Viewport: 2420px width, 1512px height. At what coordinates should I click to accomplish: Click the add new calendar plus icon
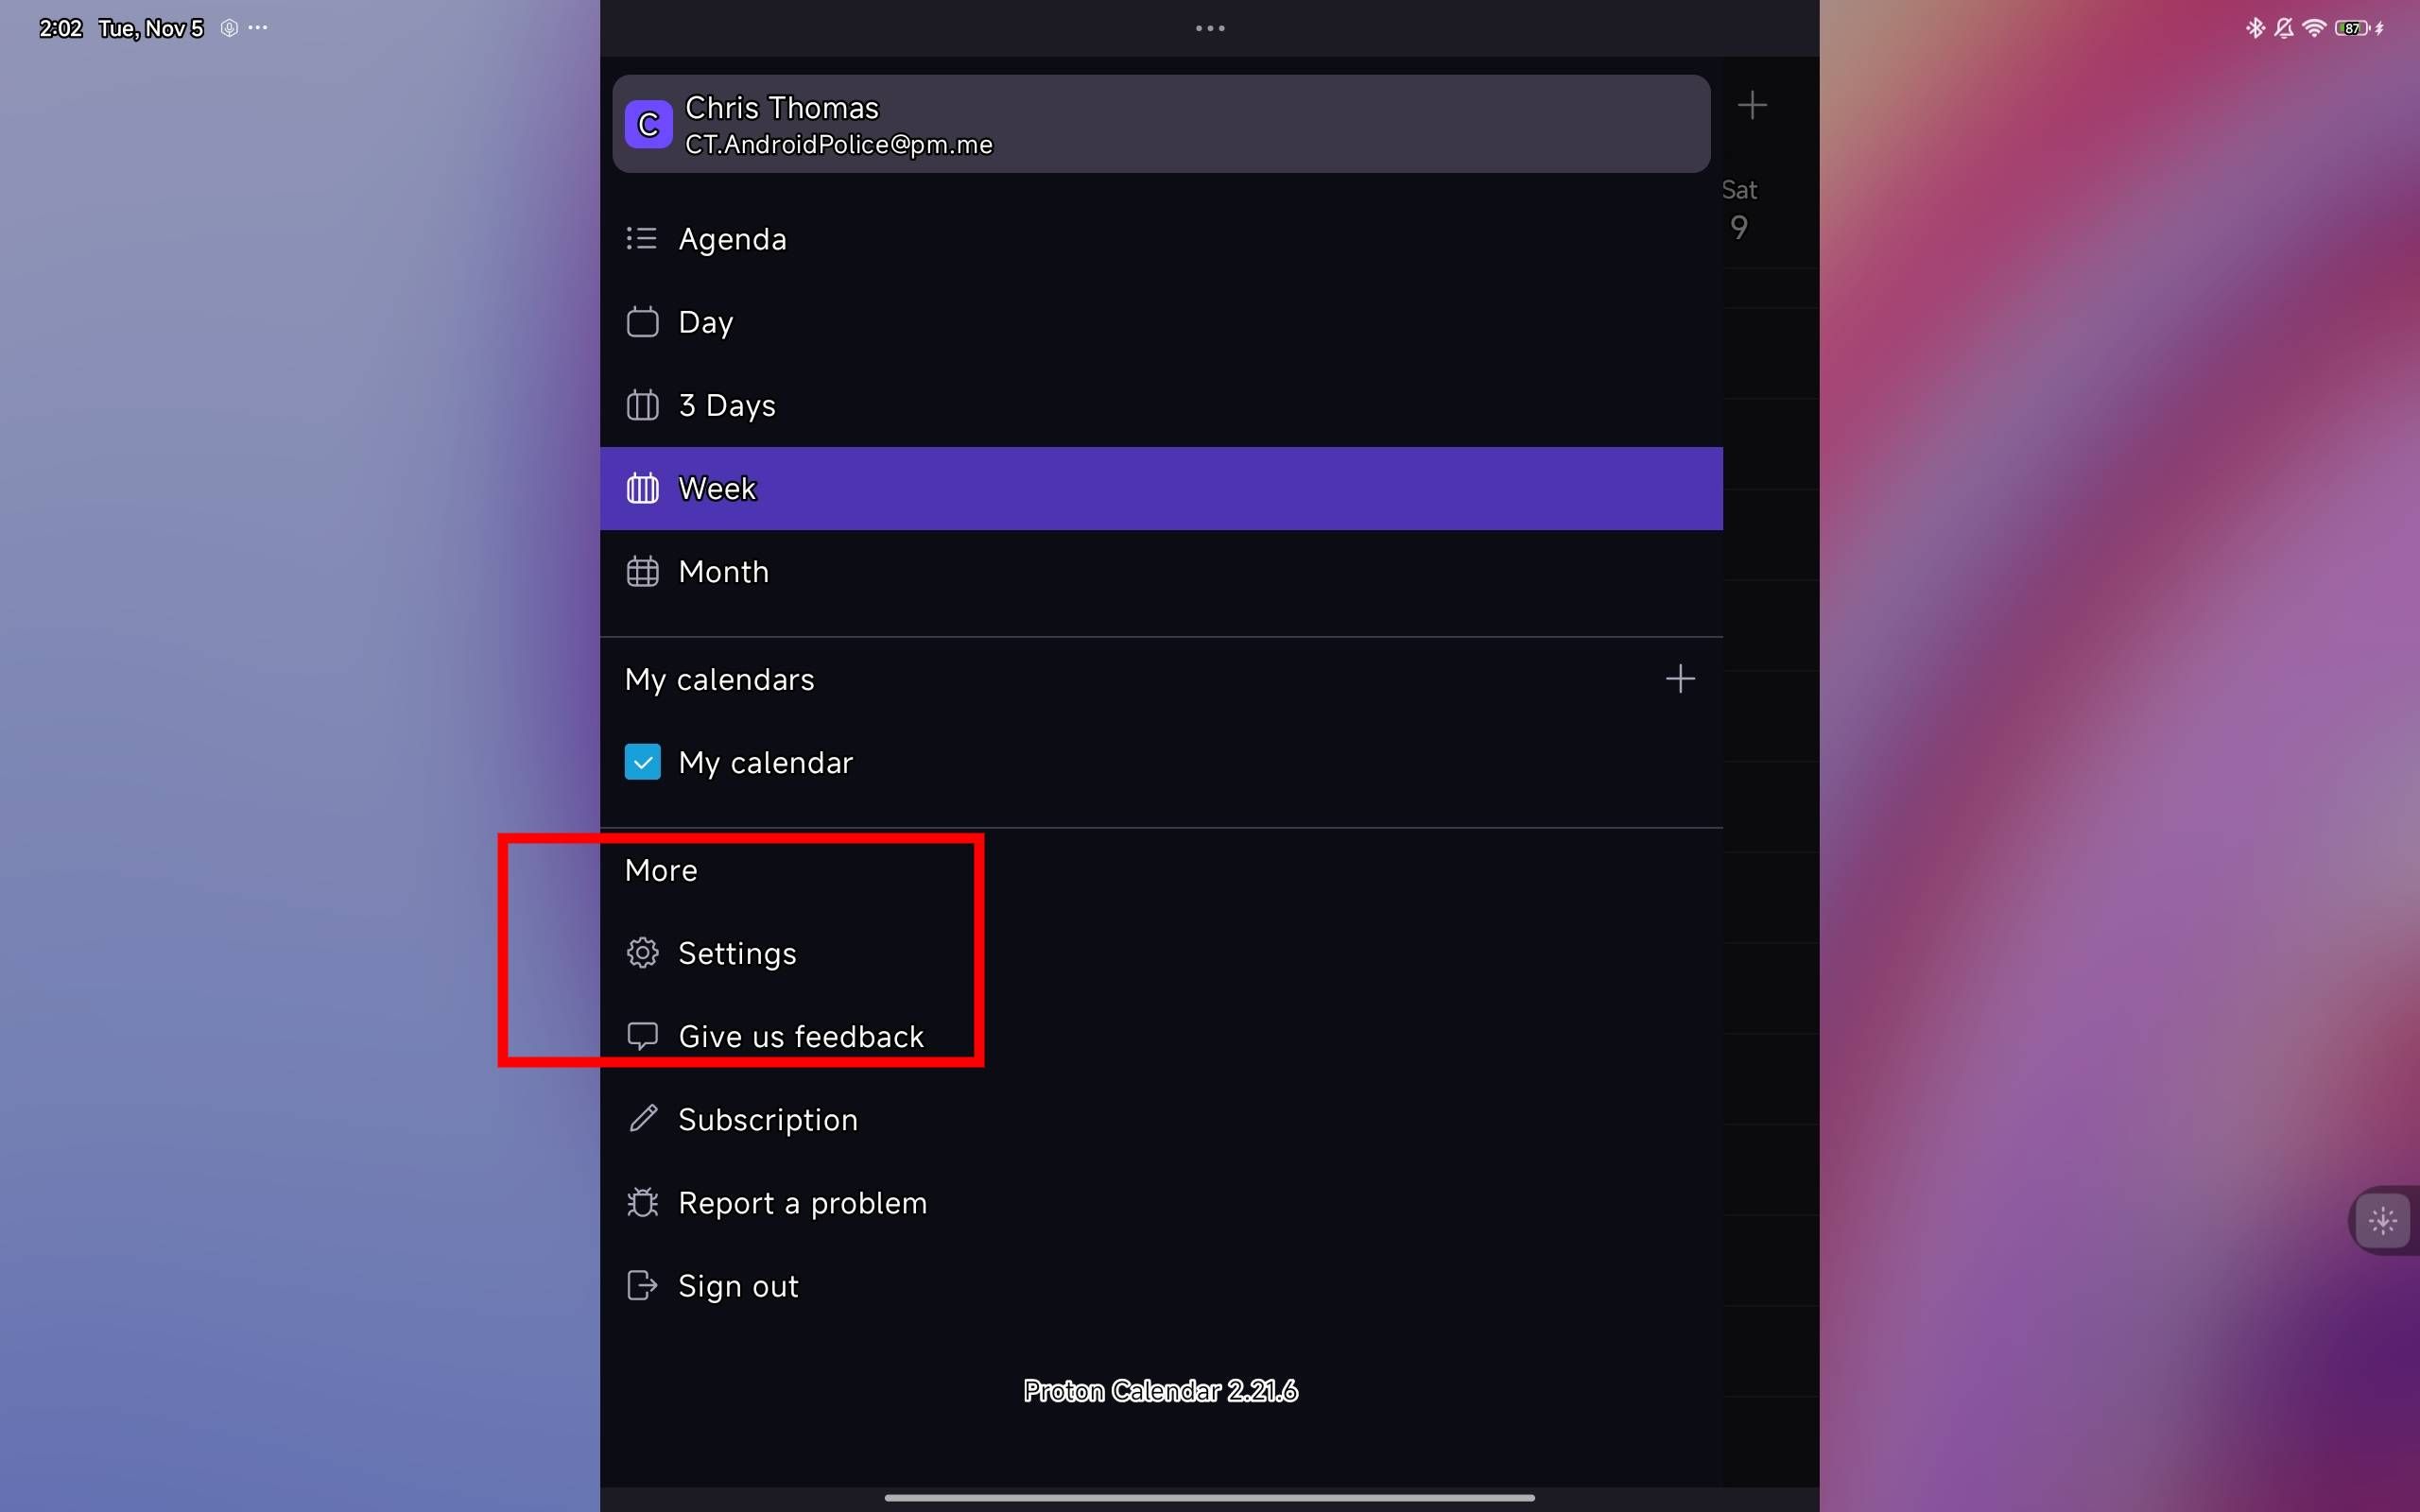pos(1680,678)
